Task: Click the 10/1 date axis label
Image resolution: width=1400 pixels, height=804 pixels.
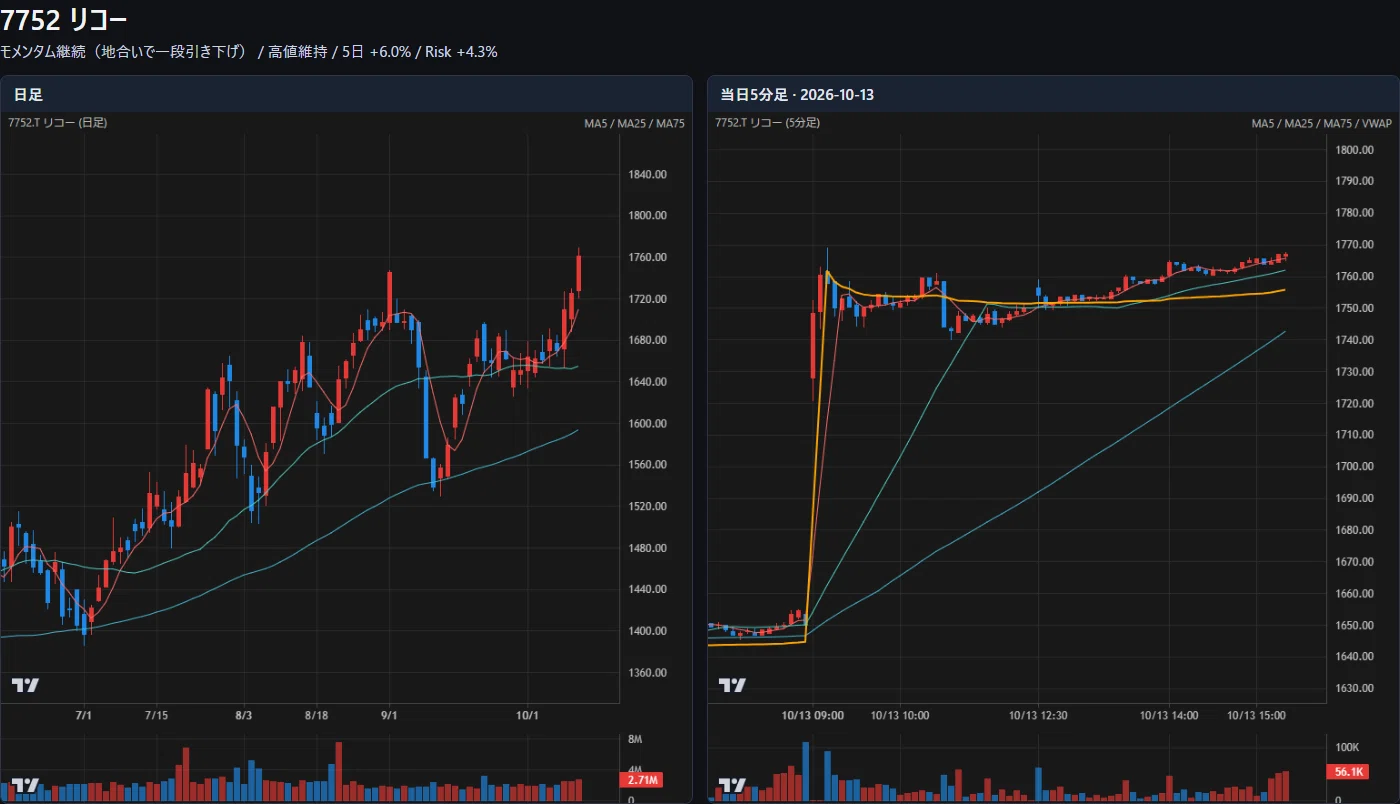Action: point(527,716)
